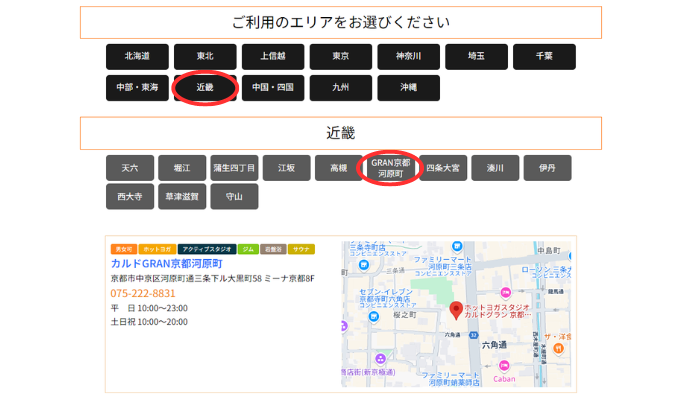Choose the 東京 area
The height and width of the screenshot is (400, 680).
tap(340, 56)
